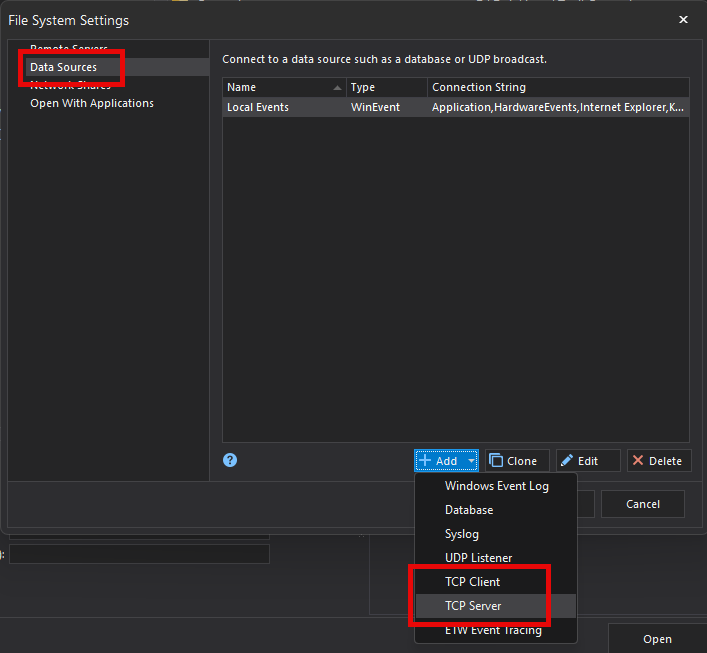Clone the selected data source
The height and width of the screenshot is (653, 707).
[x=517, y=460]
